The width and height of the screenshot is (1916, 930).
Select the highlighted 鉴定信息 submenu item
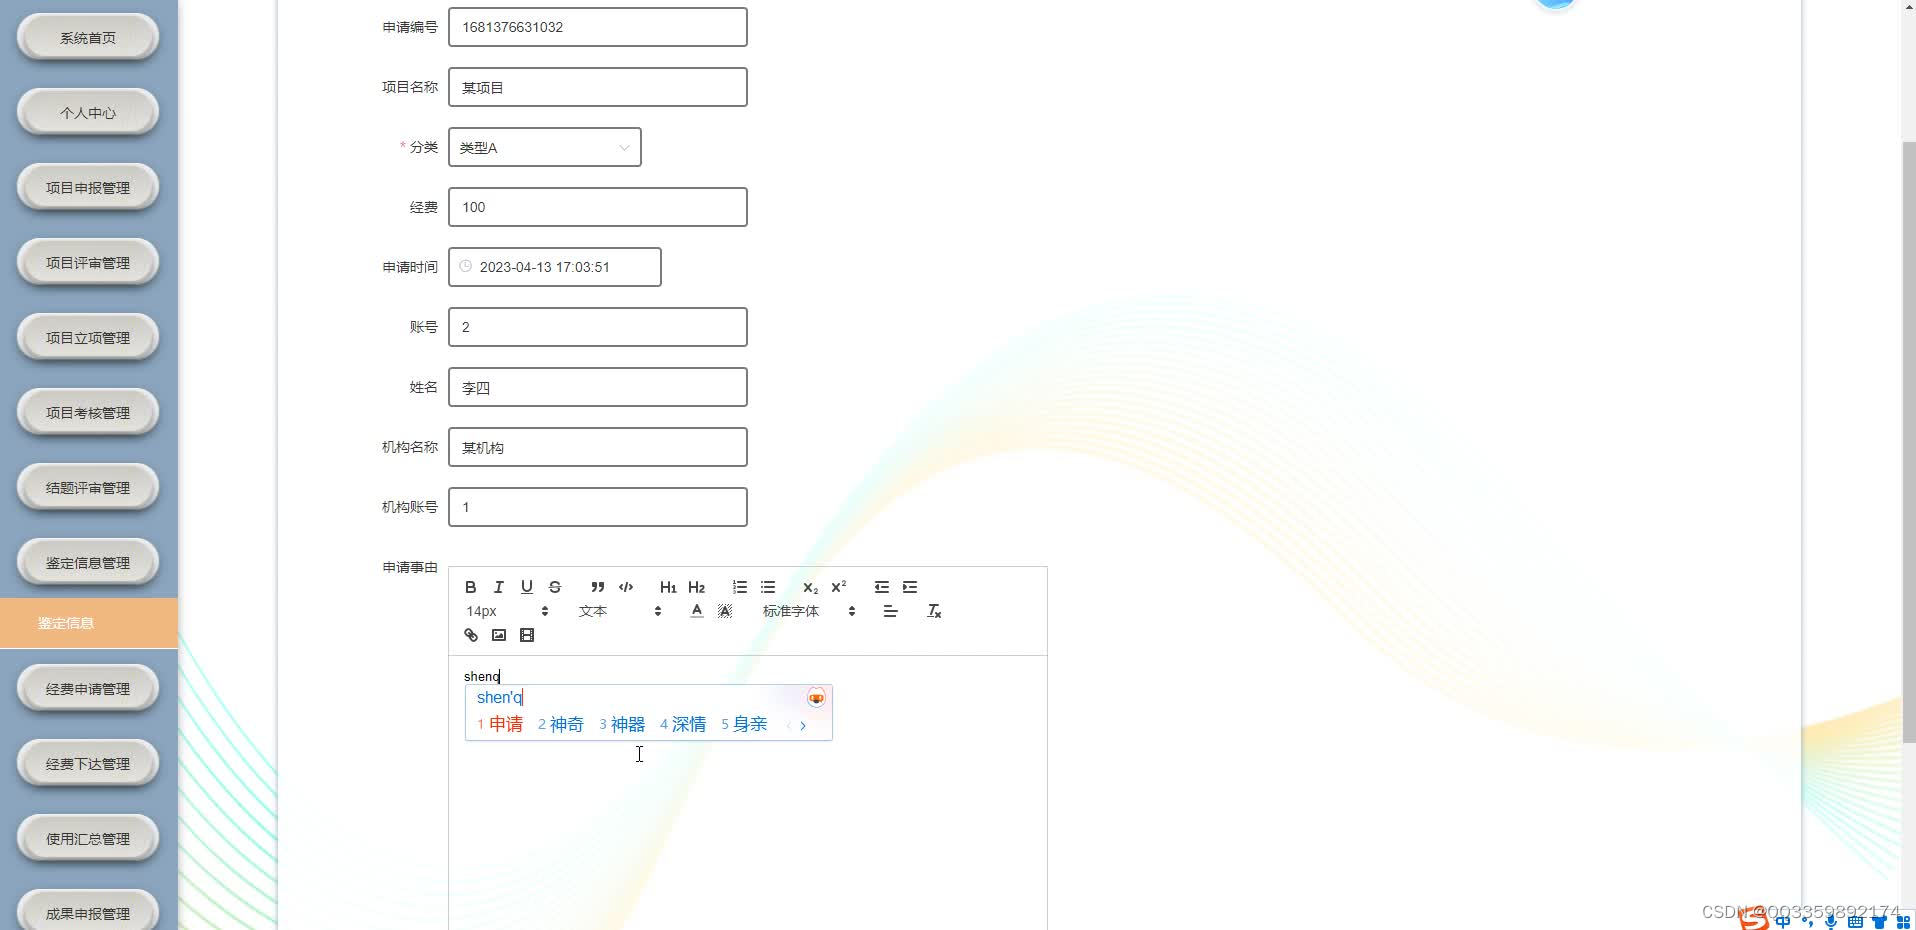coord(89,623)
